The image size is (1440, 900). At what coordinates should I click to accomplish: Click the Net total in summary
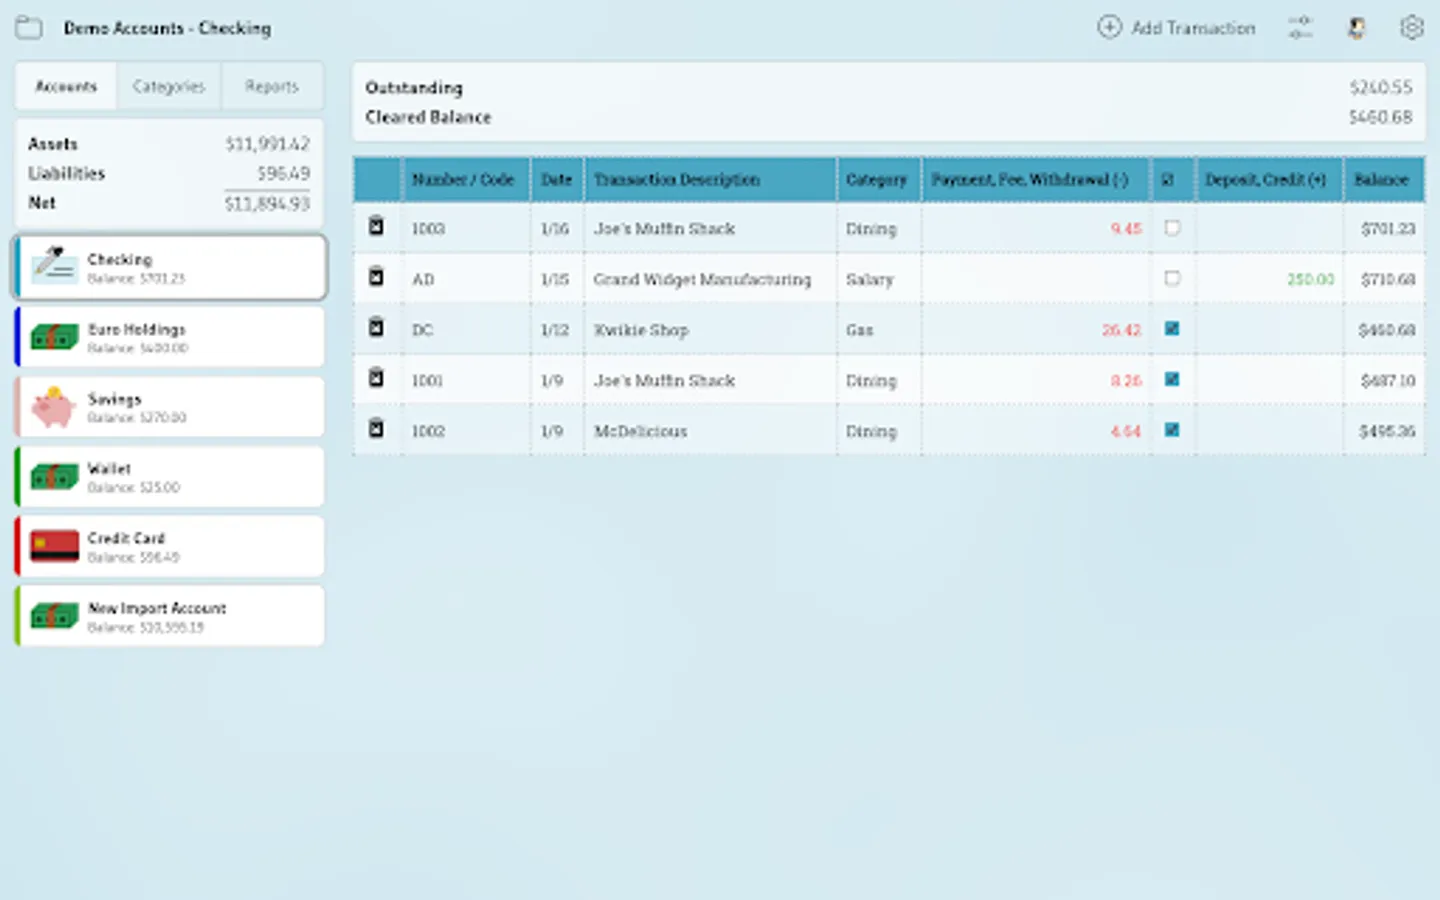pos(267,203)
